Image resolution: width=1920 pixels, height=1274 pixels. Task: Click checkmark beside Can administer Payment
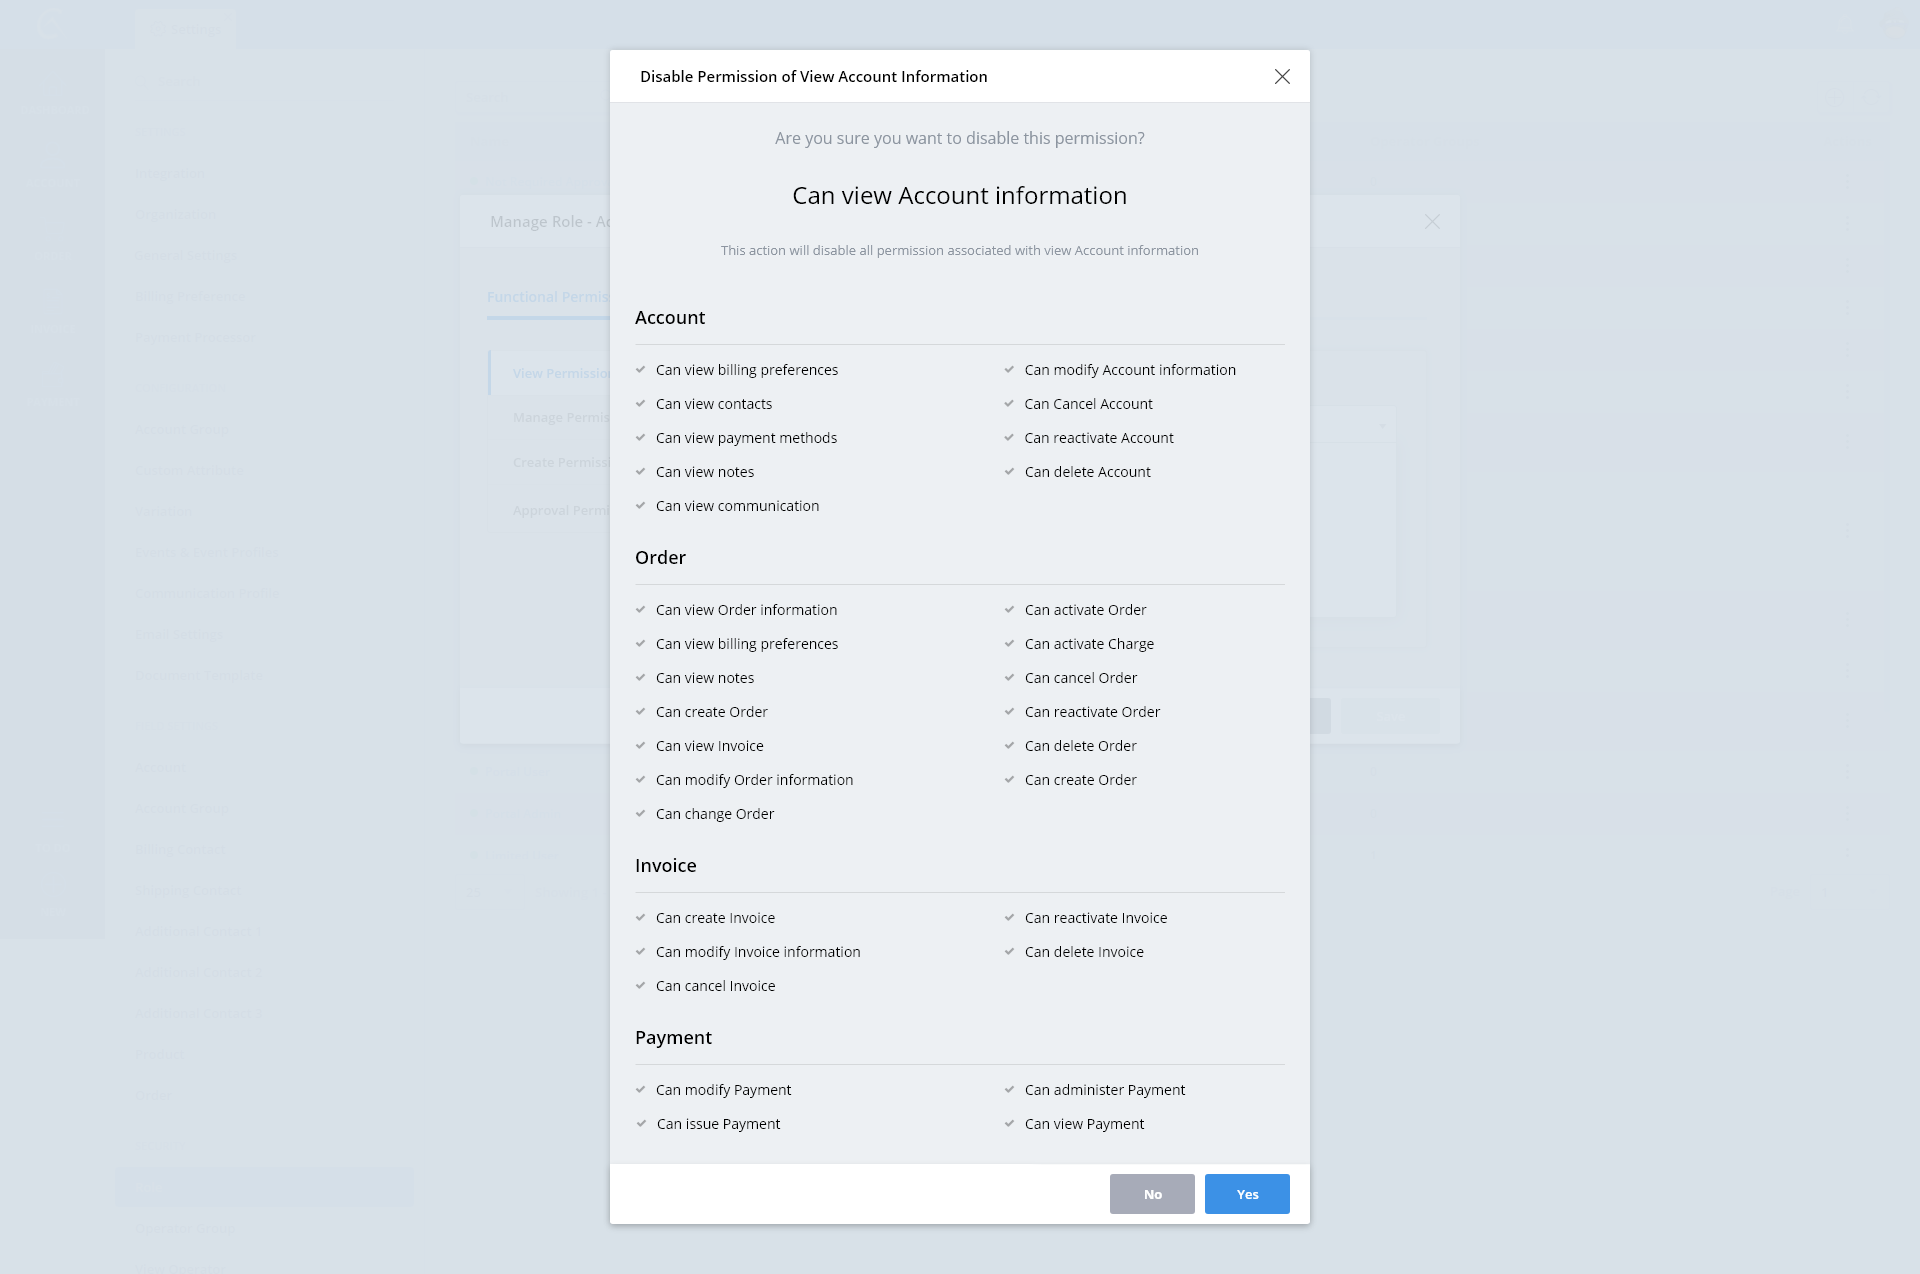click(x=1009, y=1090)
